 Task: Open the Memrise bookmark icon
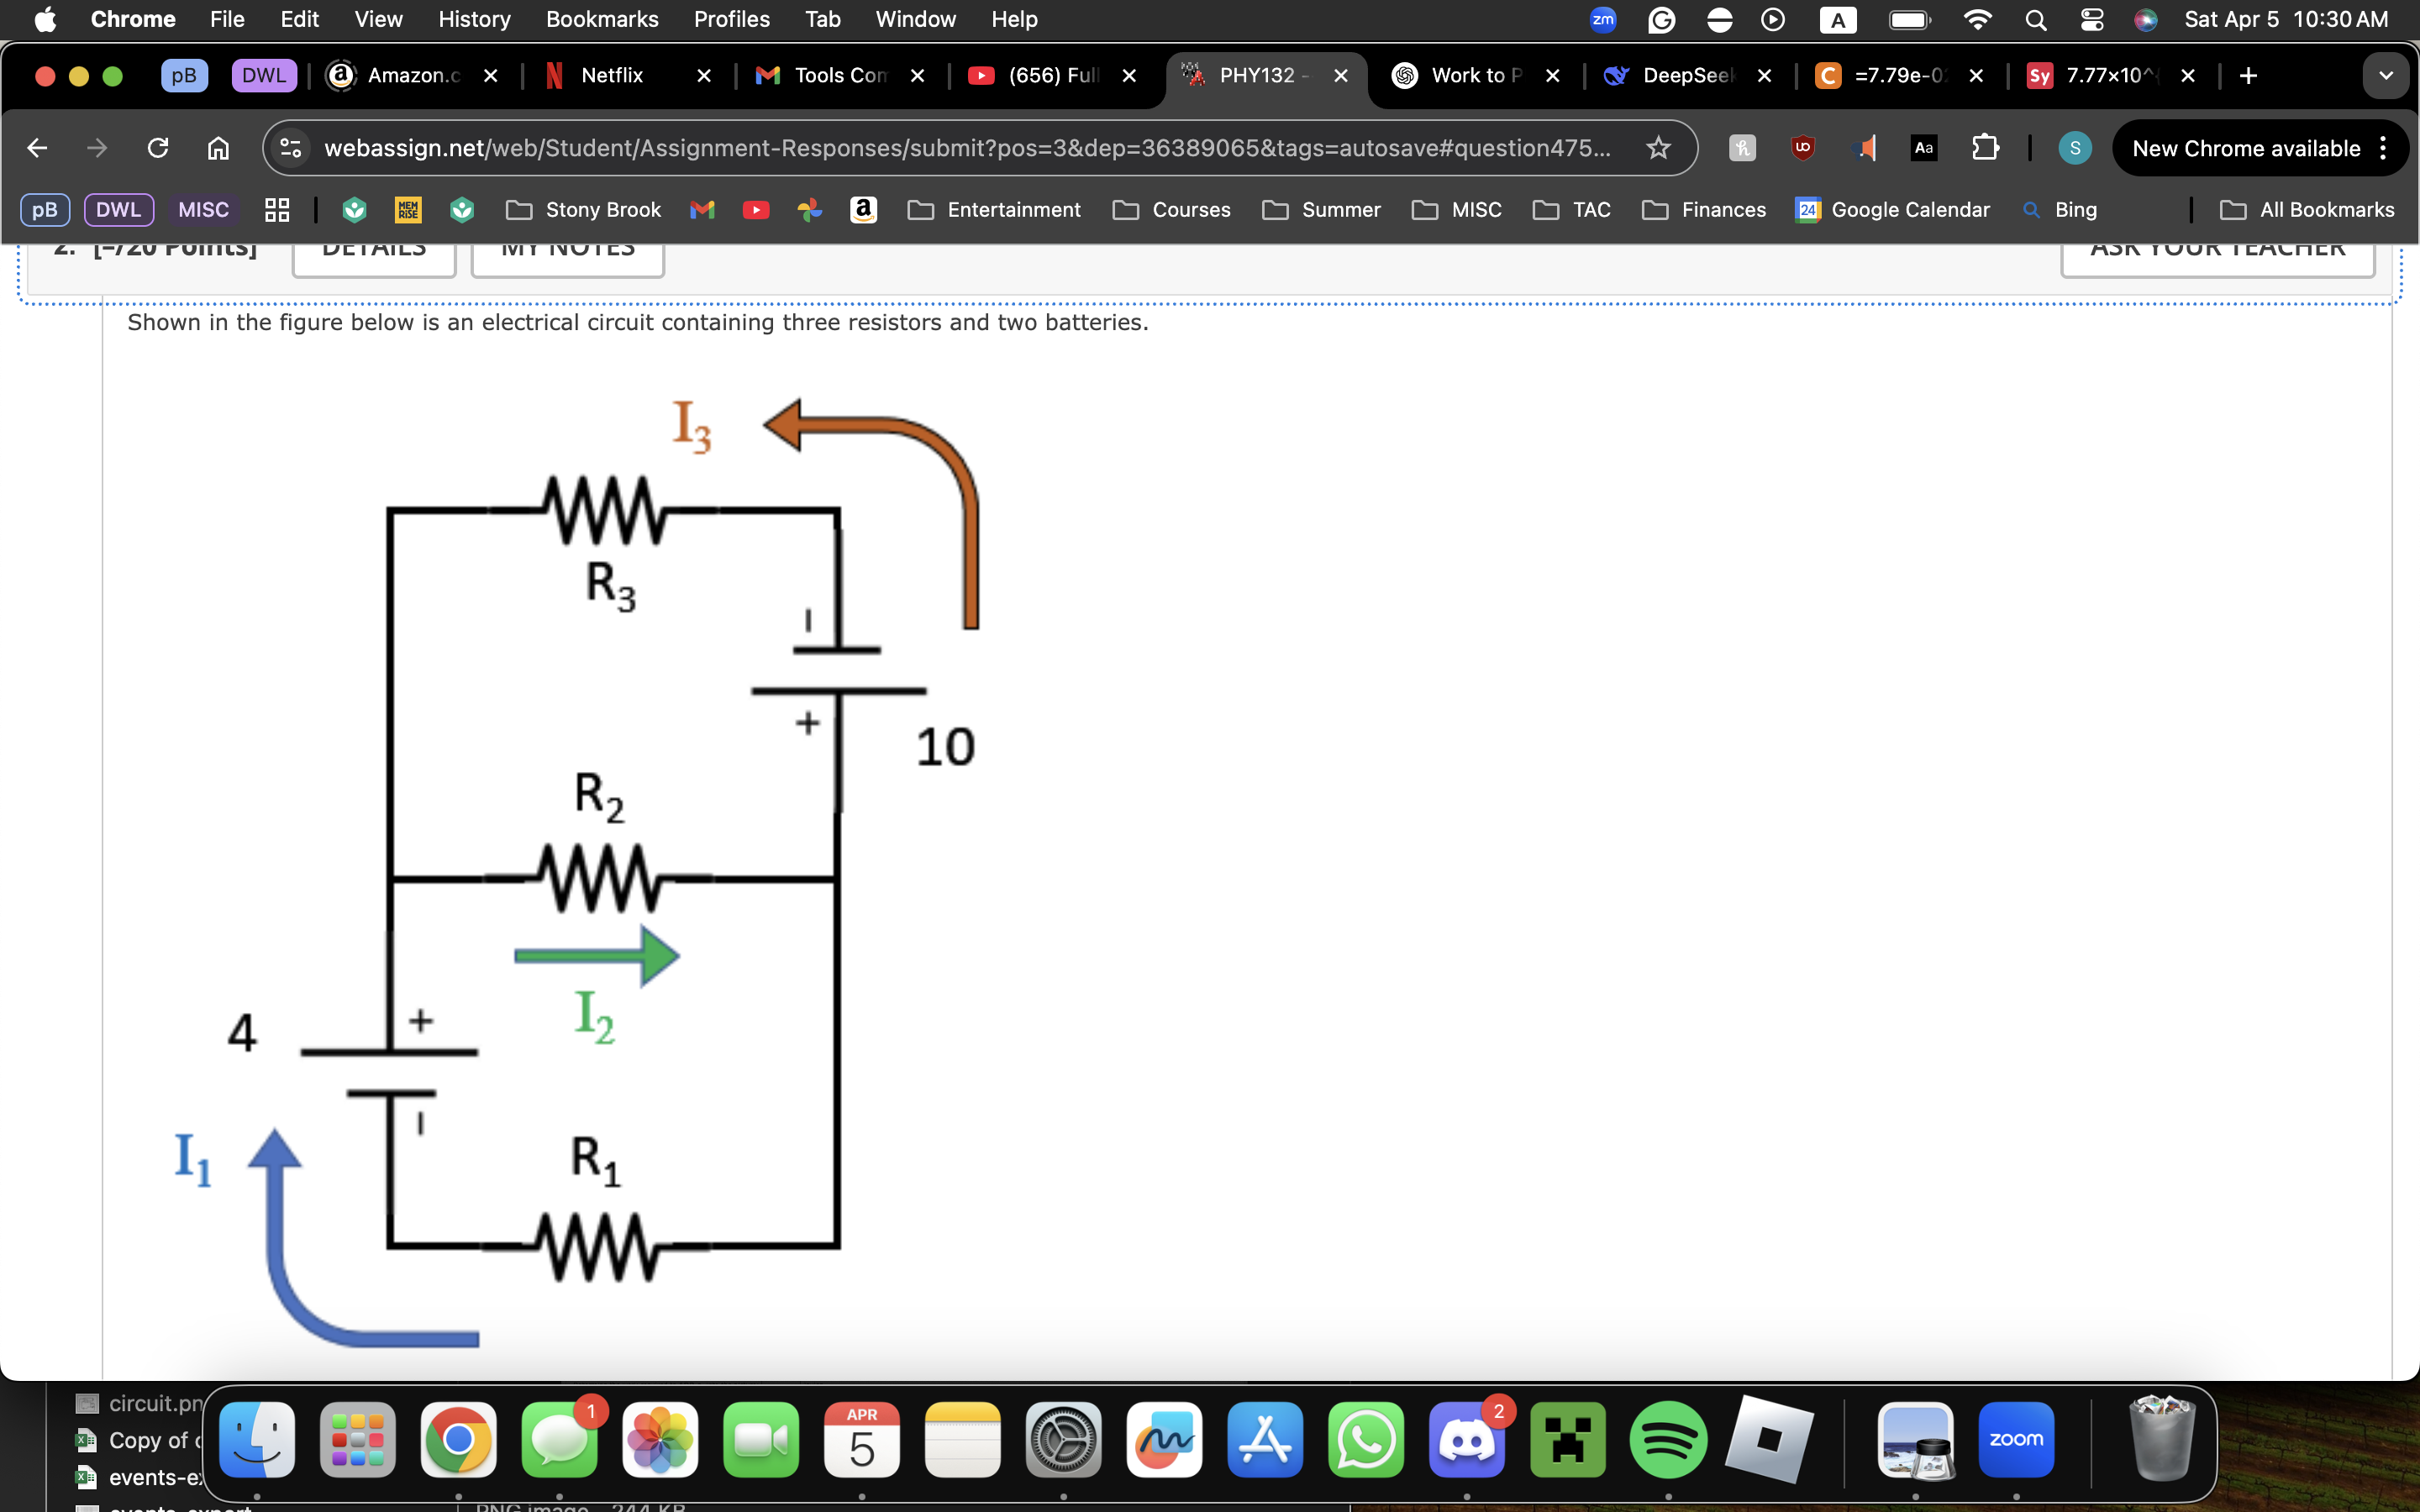tap(408, 209)
